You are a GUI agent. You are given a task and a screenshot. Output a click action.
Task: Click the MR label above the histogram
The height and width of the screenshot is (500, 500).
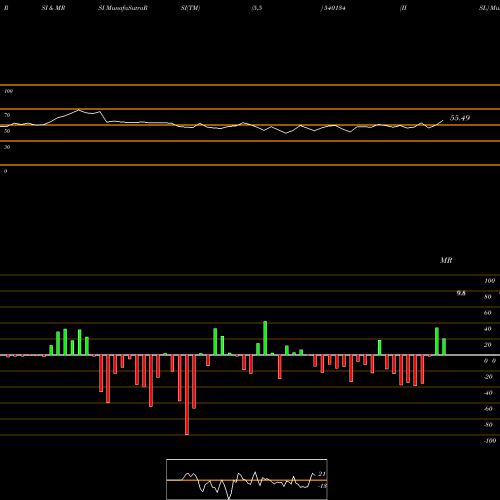[446, 260]
